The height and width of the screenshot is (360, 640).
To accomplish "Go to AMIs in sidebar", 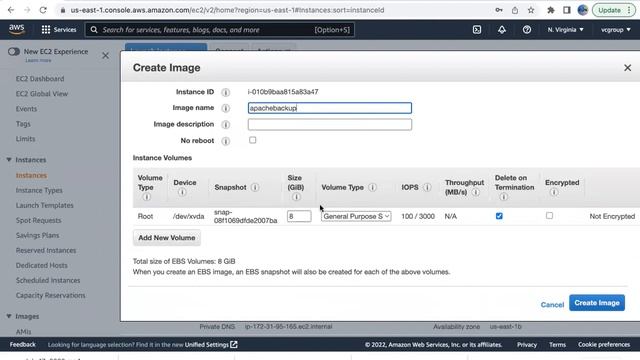I will pos(23,331).
